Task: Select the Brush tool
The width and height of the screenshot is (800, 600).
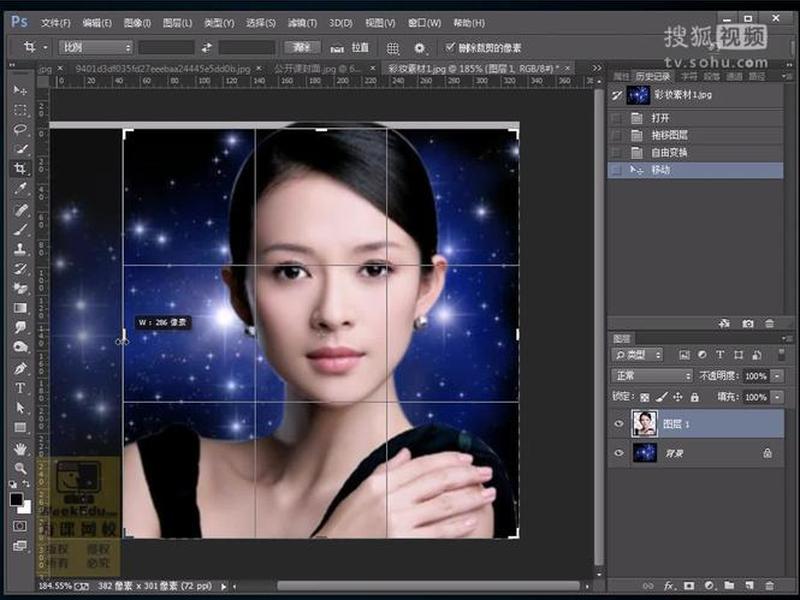Action: click(20, 229)
